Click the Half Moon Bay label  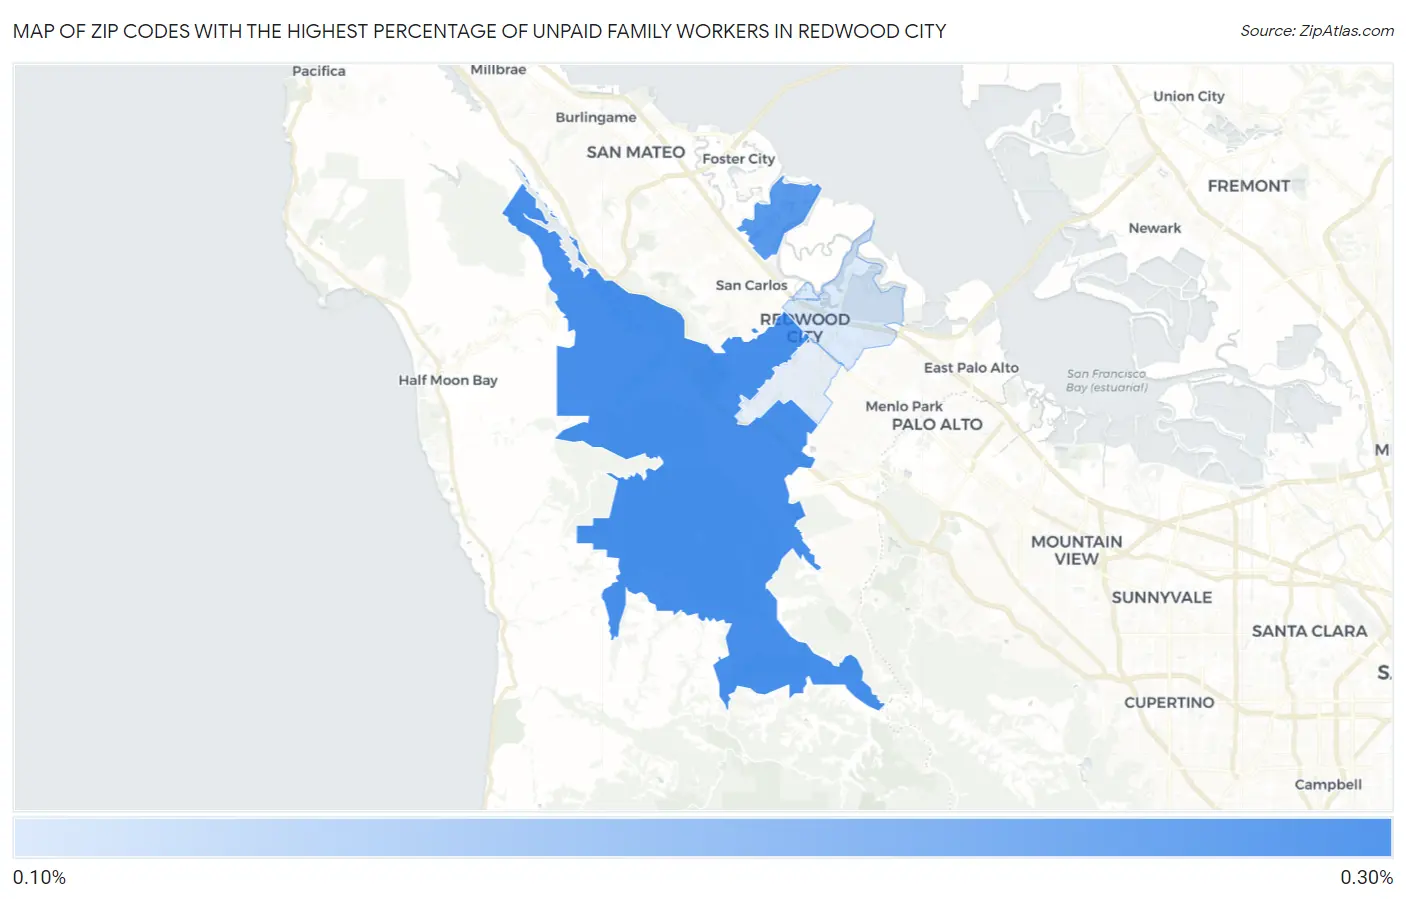448,380
